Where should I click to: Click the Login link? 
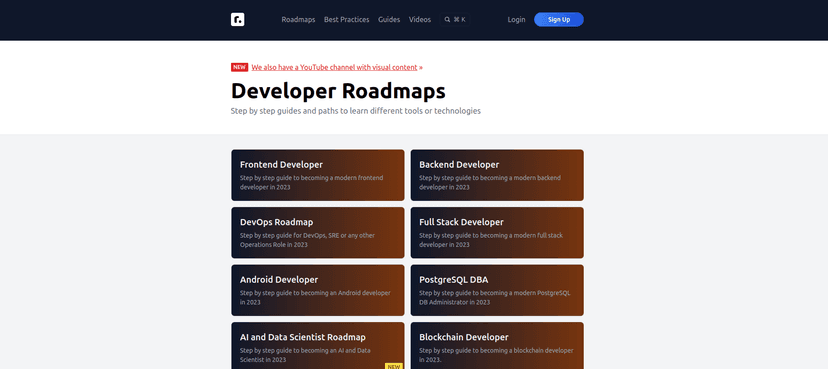(516, 20)
